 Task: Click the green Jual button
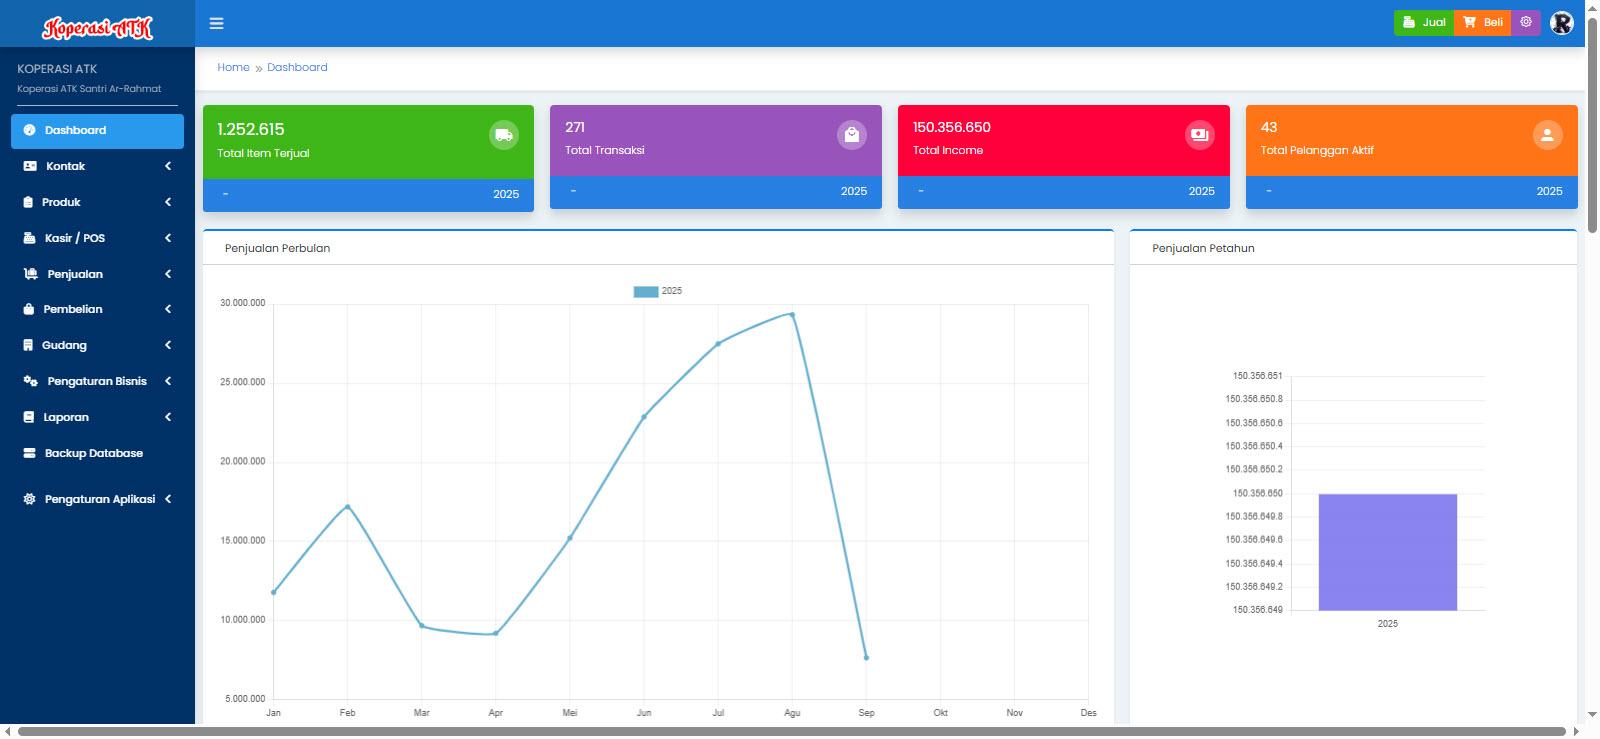click(x=1424, y=22)
